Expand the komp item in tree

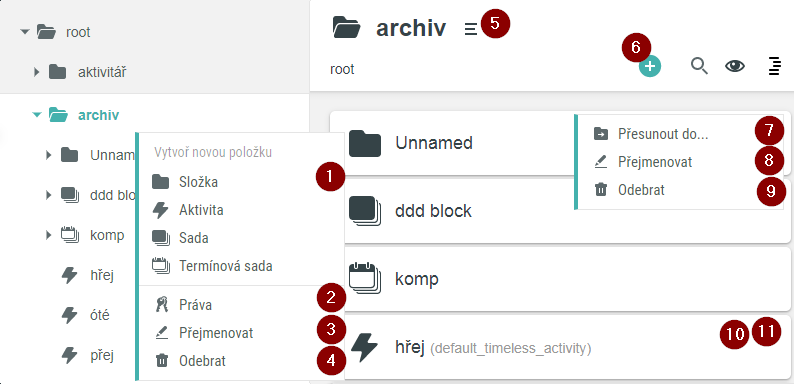49,235
